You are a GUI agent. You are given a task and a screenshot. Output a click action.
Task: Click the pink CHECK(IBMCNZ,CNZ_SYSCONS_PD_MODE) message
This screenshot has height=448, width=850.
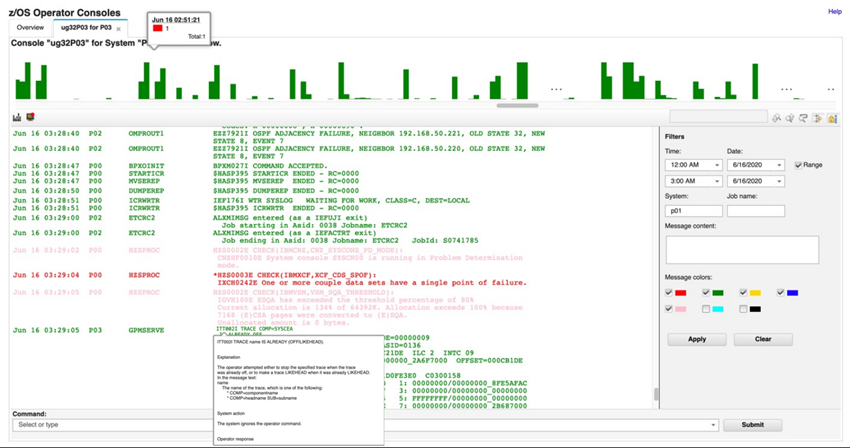[x=368, y=258]
